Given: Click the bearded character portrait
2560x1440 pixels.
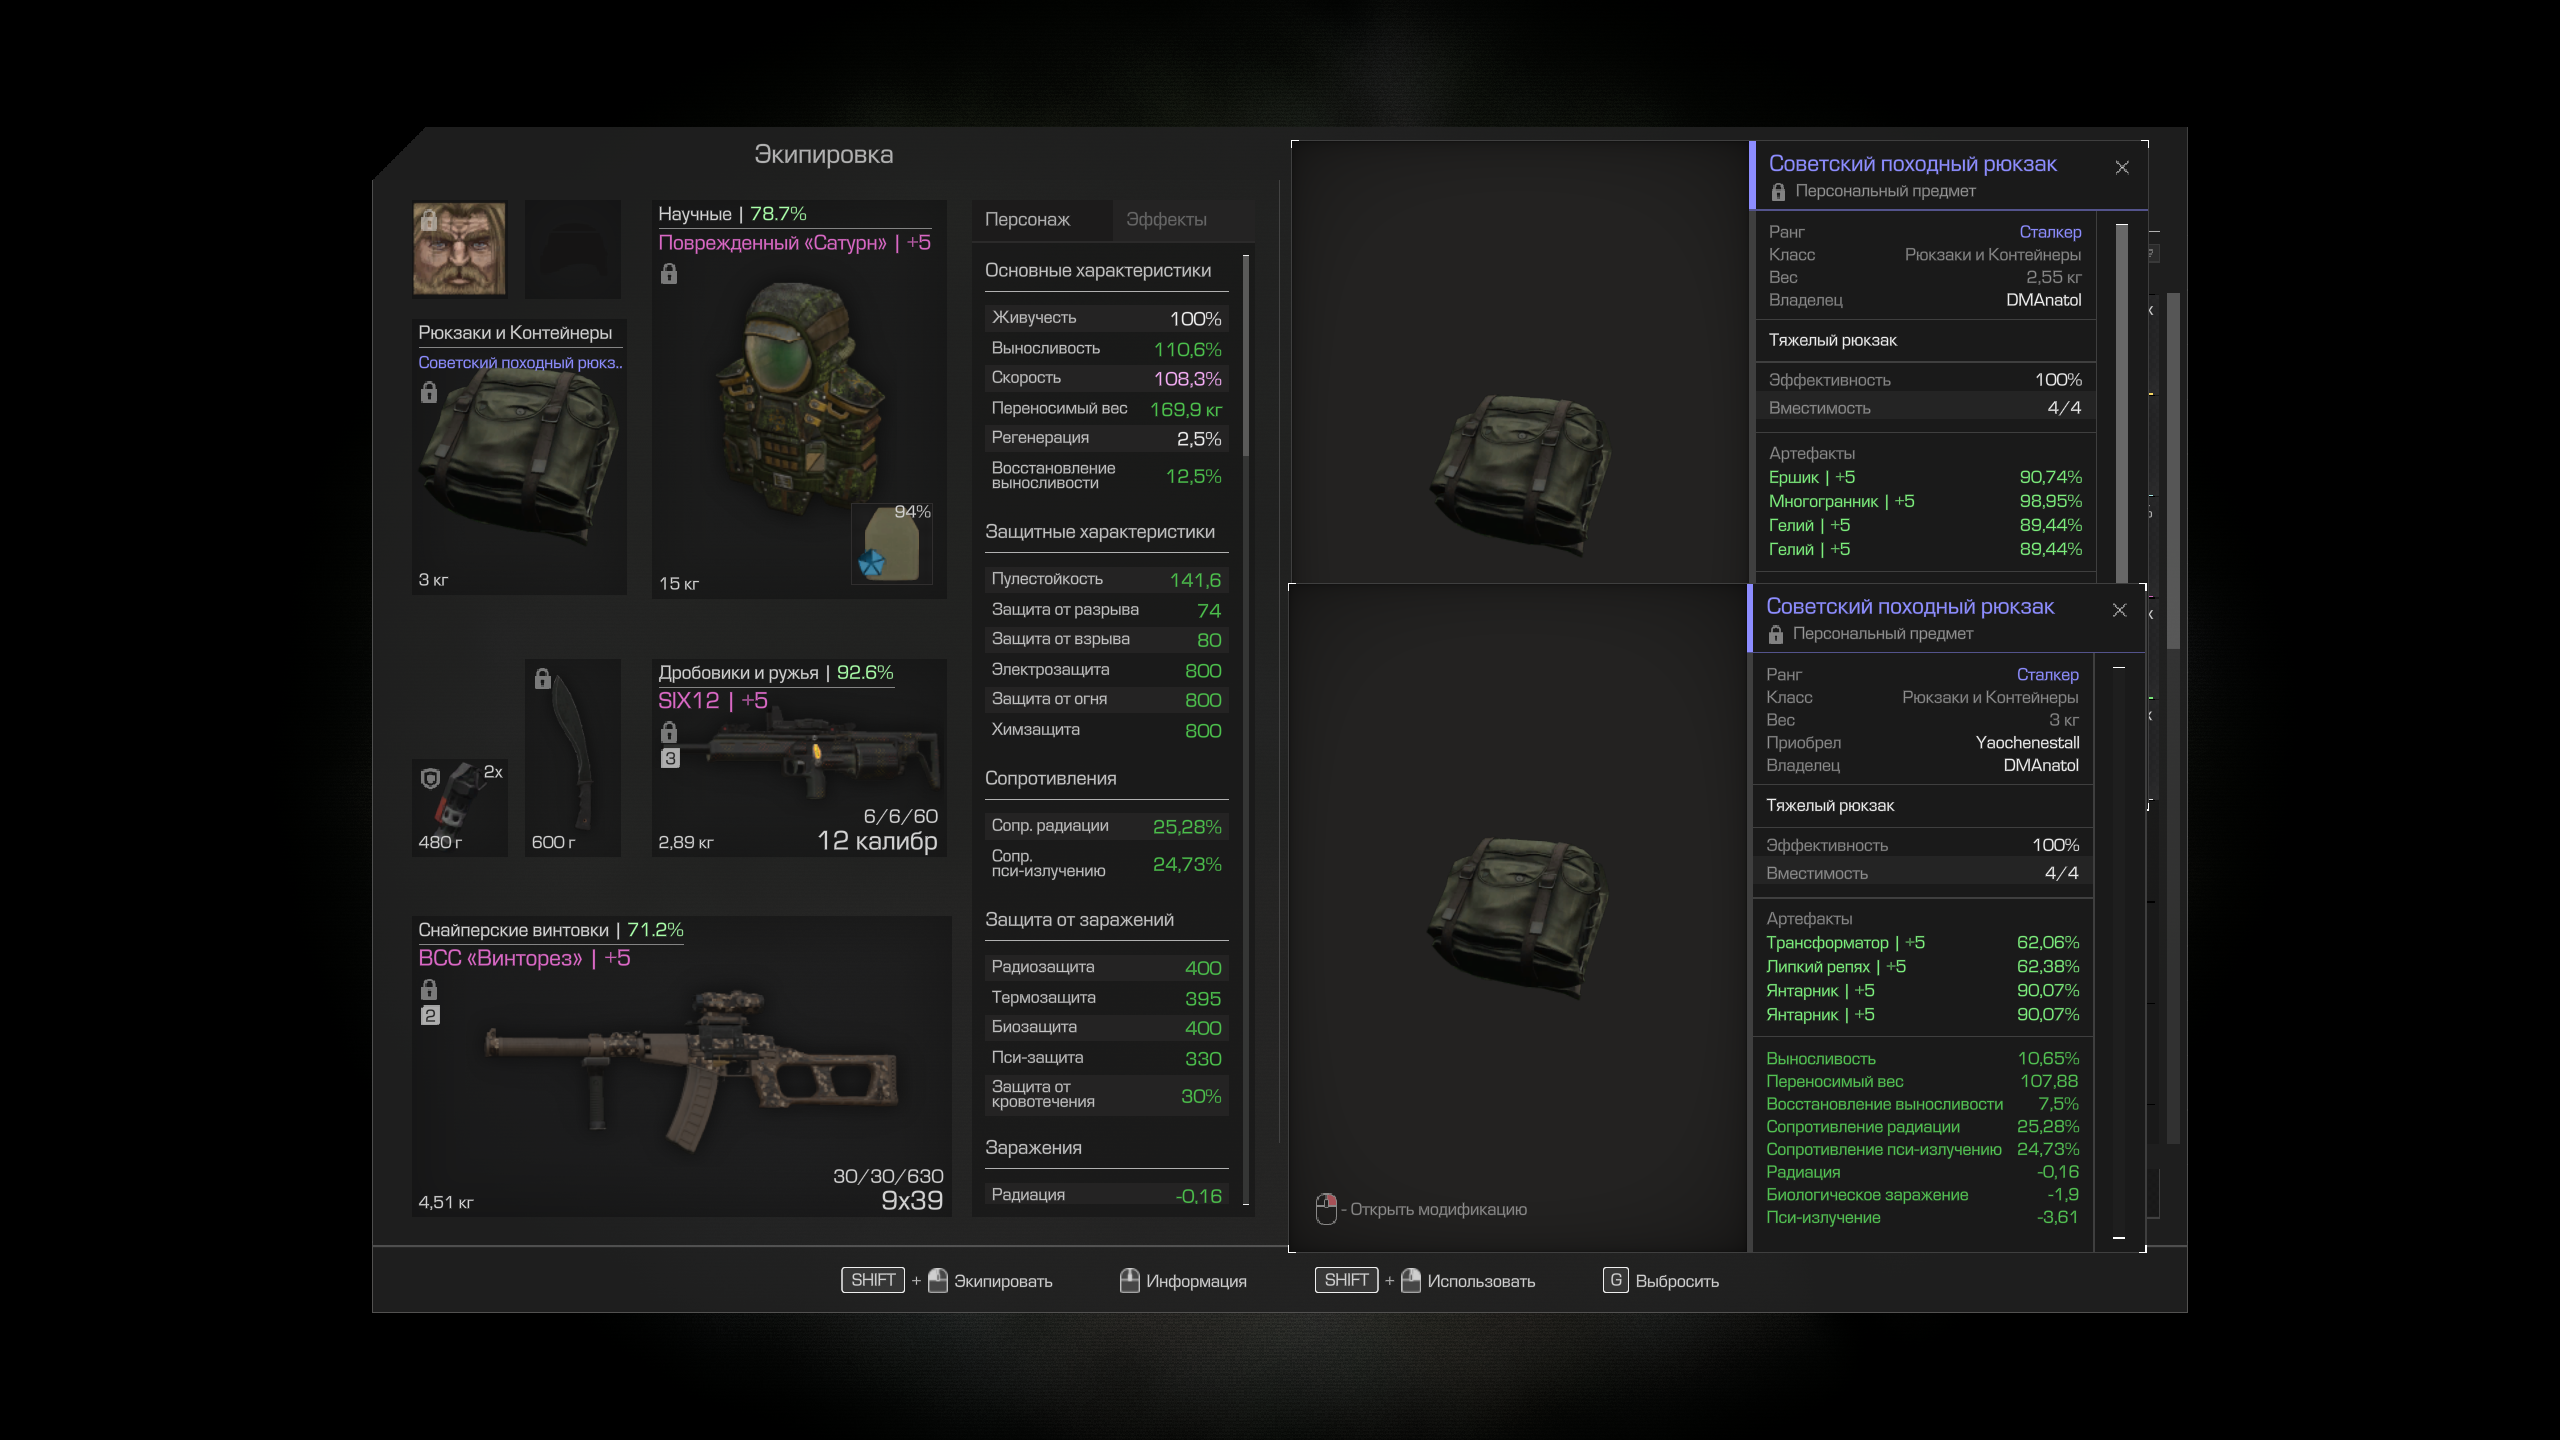Looking at the screenshot, I should (459, 249).
